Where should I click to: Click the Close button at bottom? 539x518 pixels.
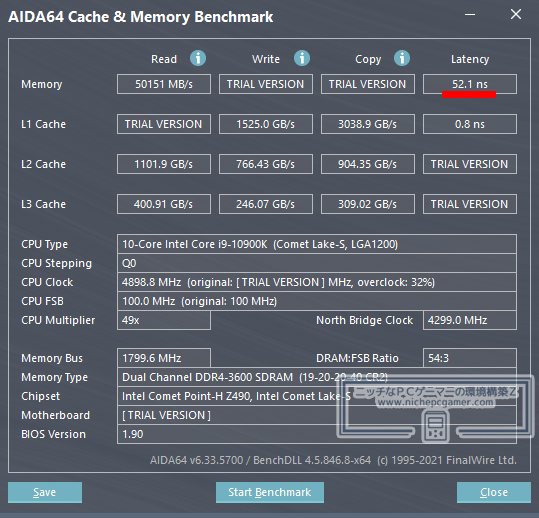494,492
